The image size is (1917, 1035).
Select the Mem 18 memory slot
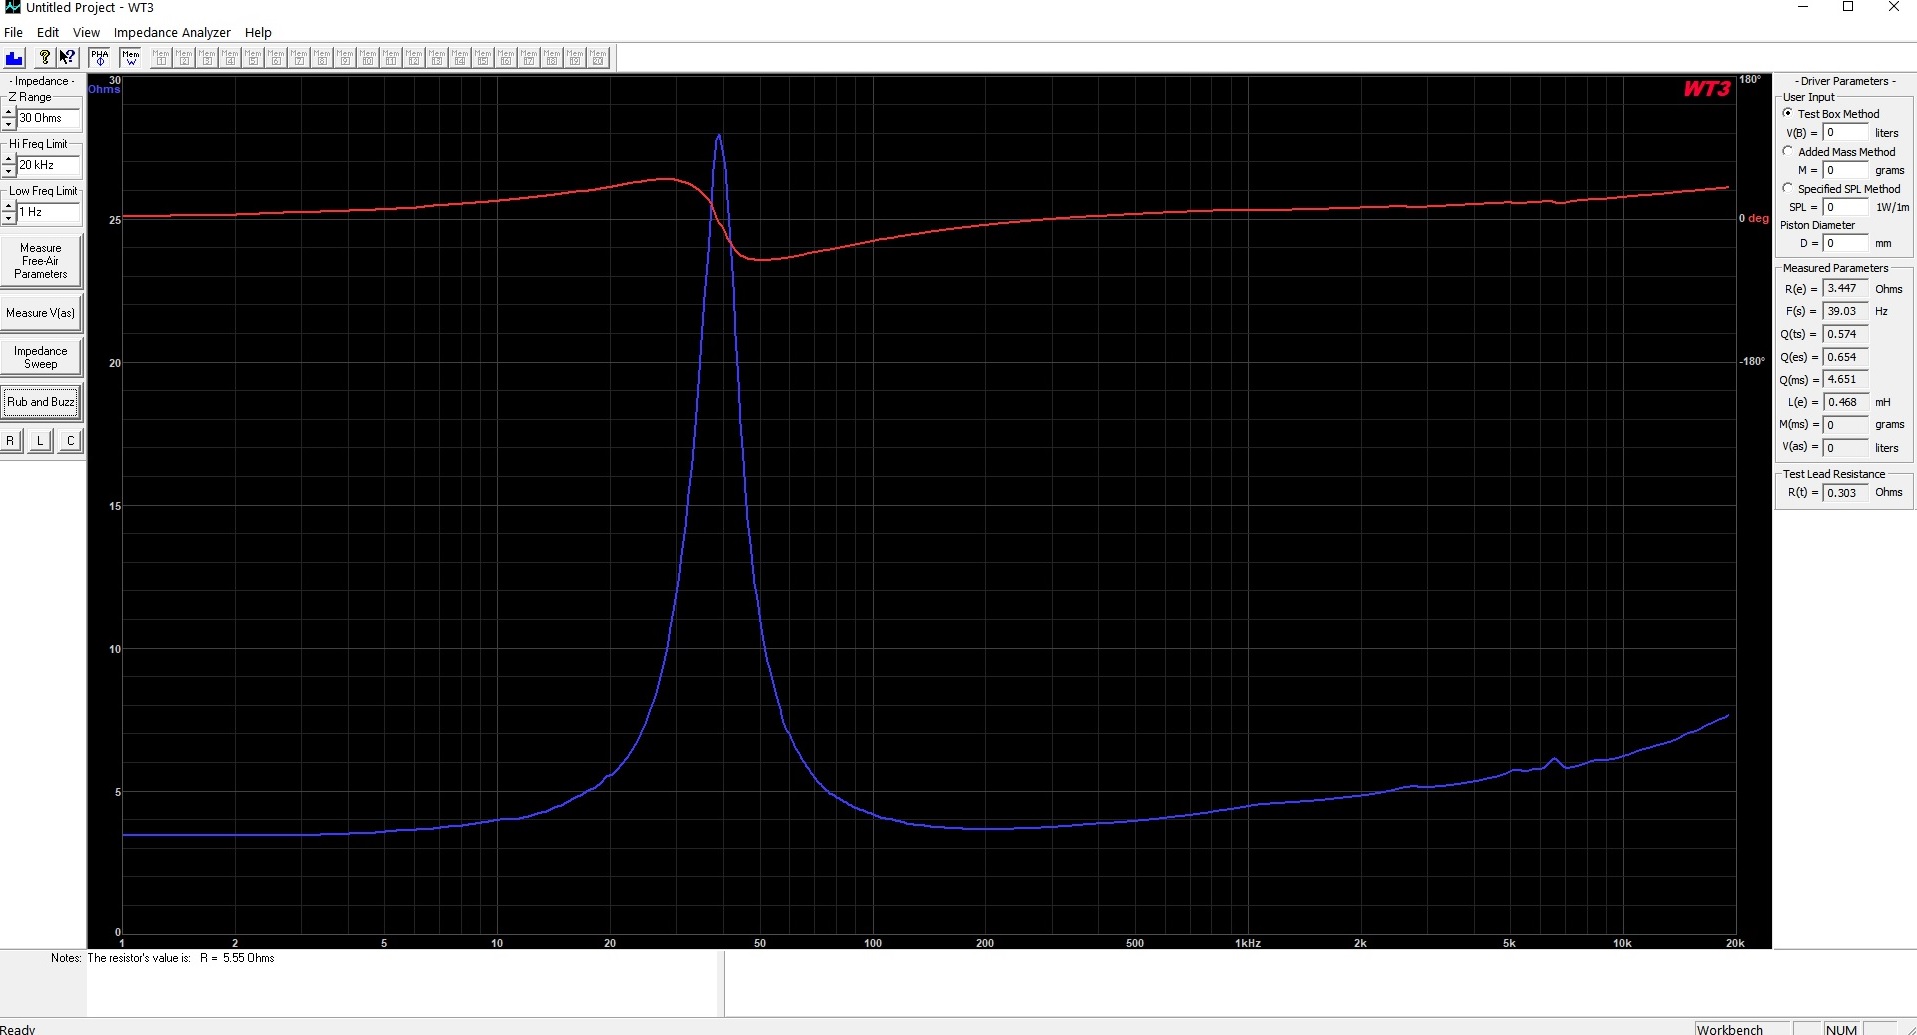552,57
